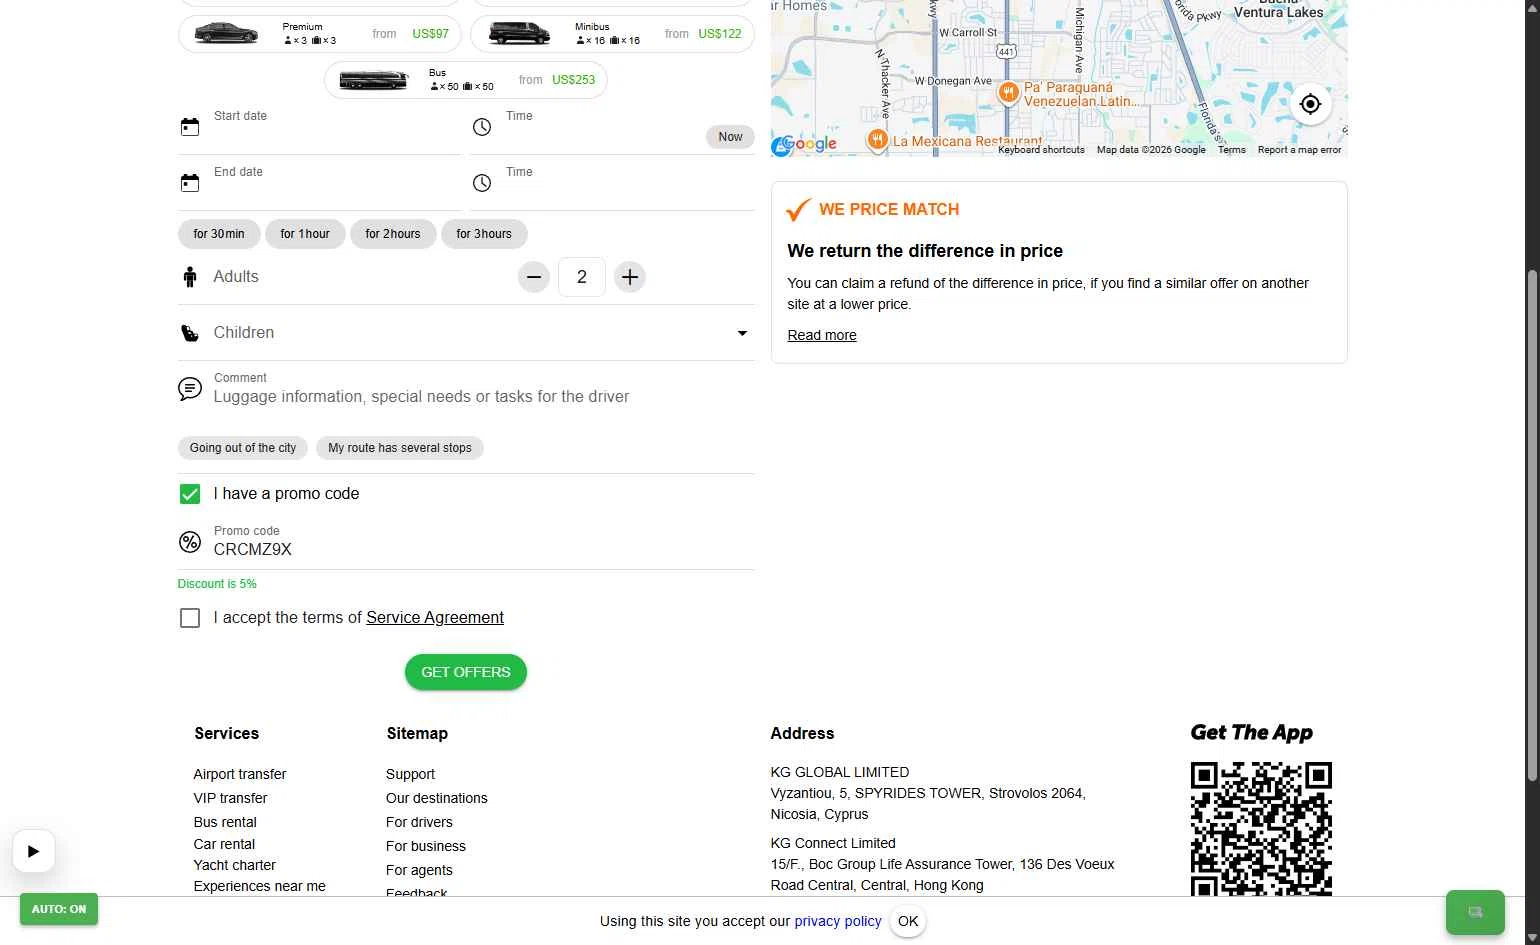Select the for 1hour duration chip
The width and height of the screenshot is (1540, 945).
(305, 234)
